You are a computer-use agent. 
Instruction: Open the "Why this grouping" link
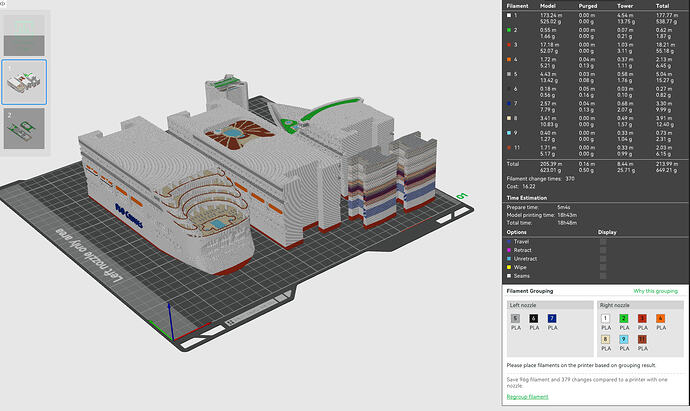pos(655,291)
